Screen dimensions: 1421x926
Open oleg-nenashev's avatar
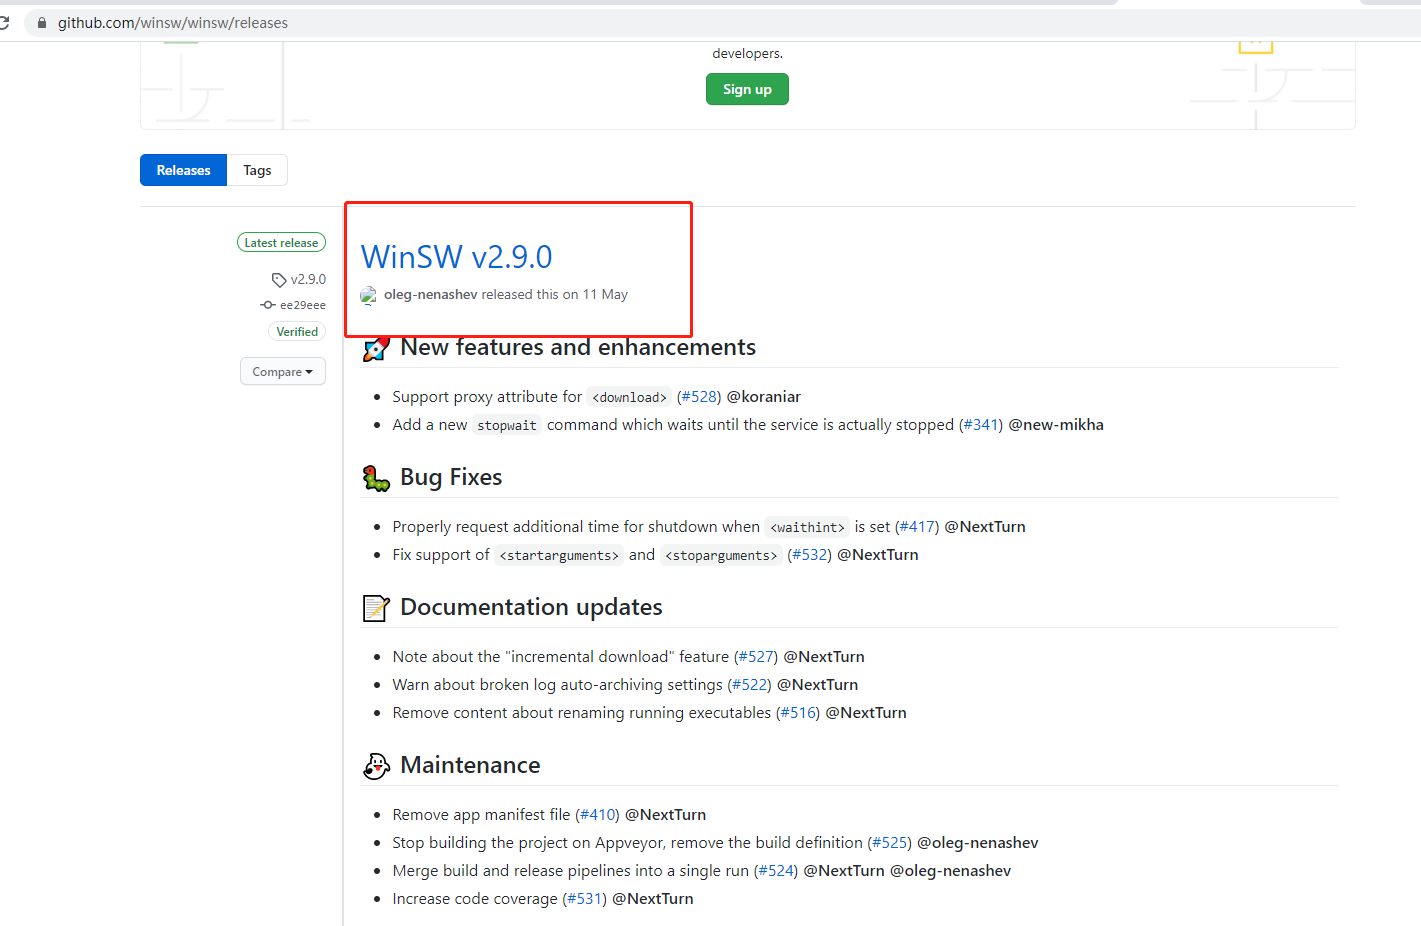coord(369,294)
